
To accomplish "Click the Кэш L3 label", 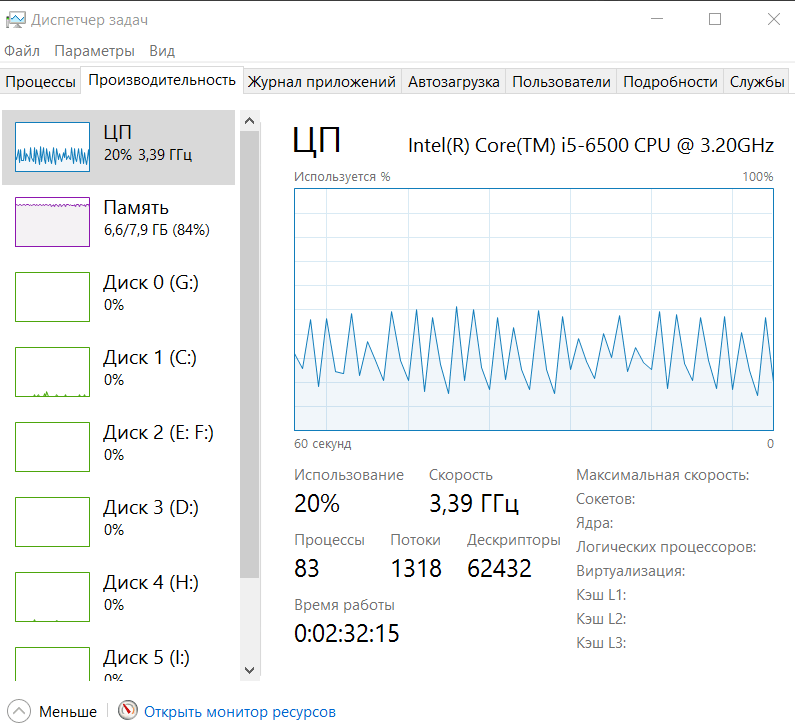I will (601, 643).
